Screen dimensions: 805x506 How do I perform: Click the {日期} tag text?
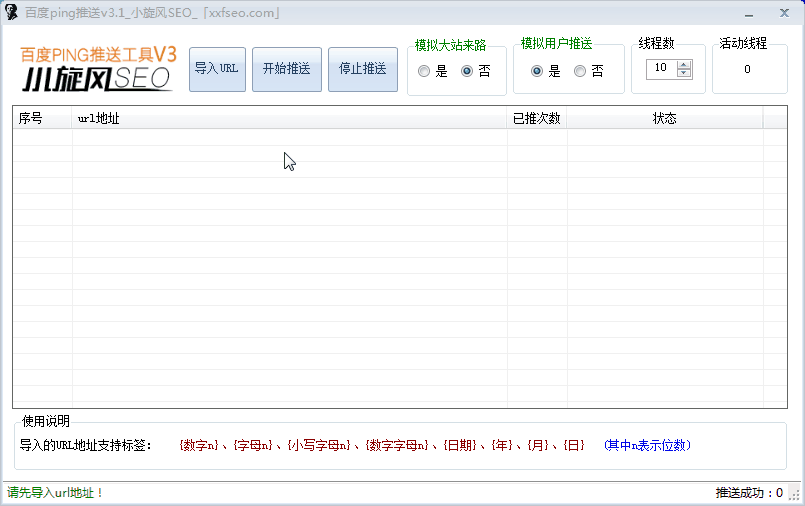coord(460,445)
